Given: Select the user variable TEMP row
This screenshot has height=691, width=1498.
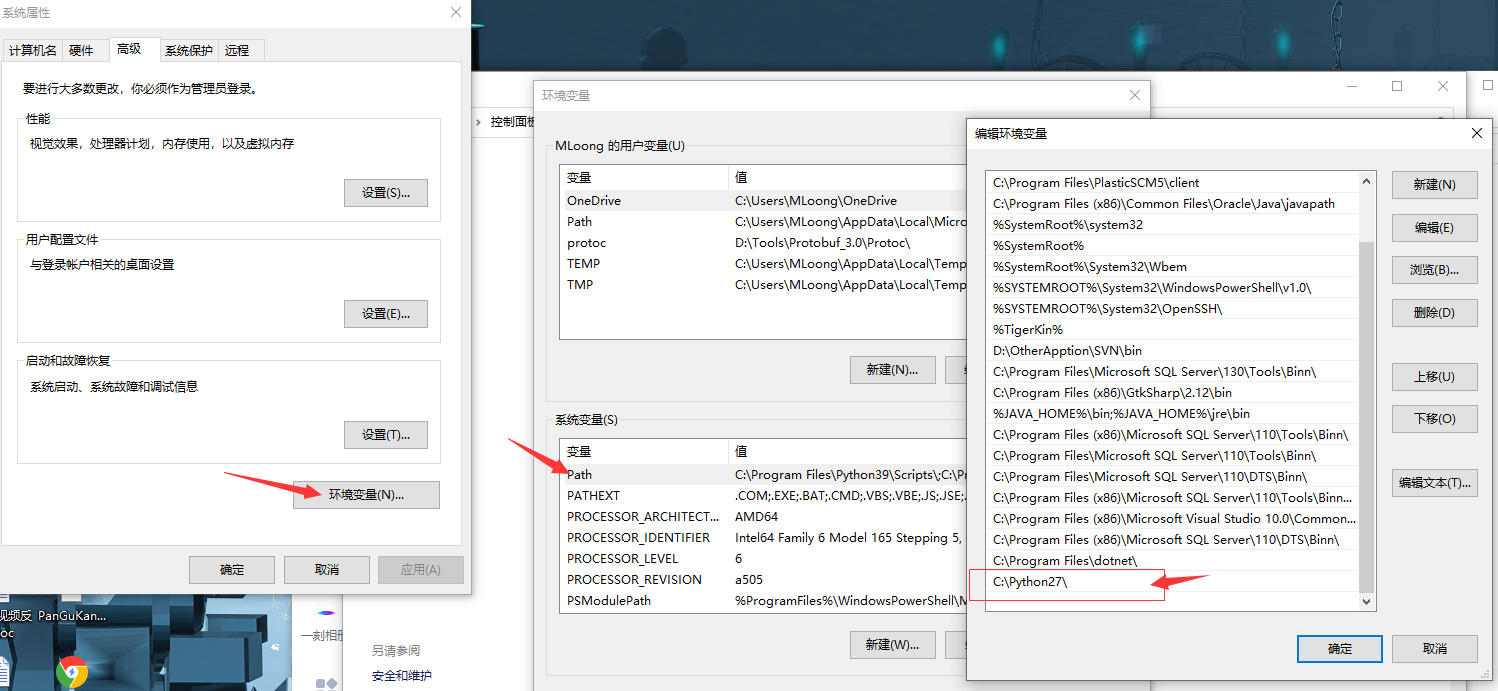Looking at the screenshot, I should [x=764, y=264].
